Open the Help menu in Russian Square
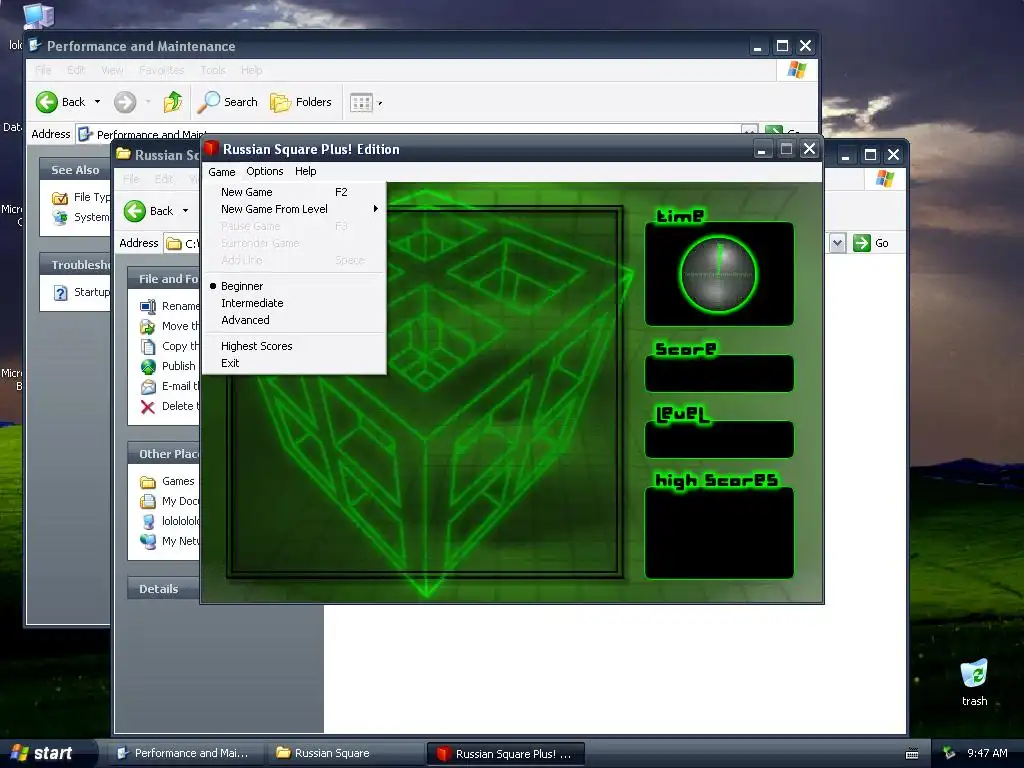 (305, 171)
